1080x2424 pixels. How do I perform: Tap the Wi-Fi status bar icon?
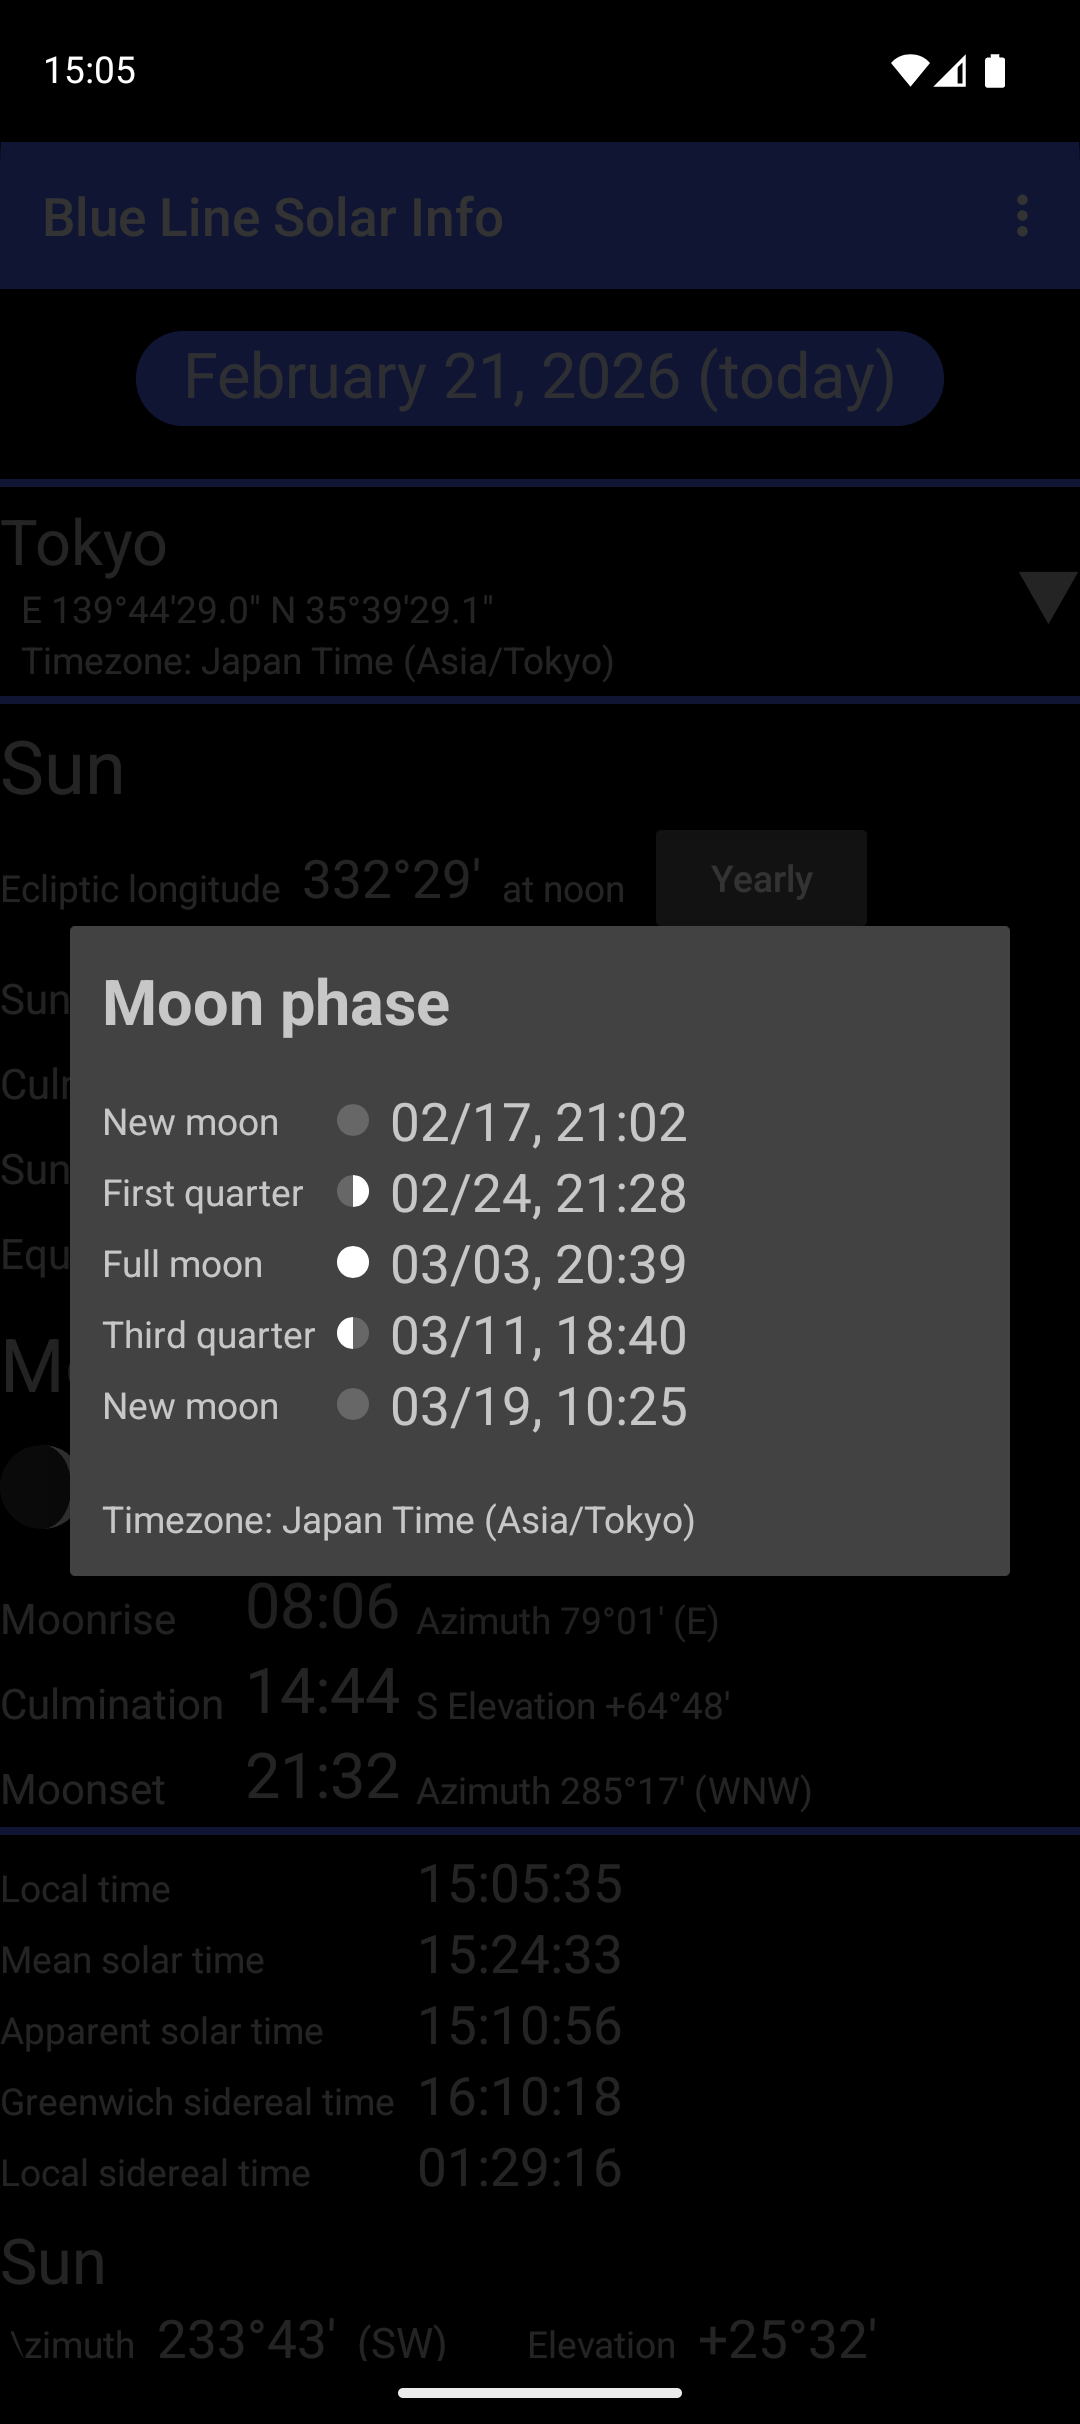909,70
